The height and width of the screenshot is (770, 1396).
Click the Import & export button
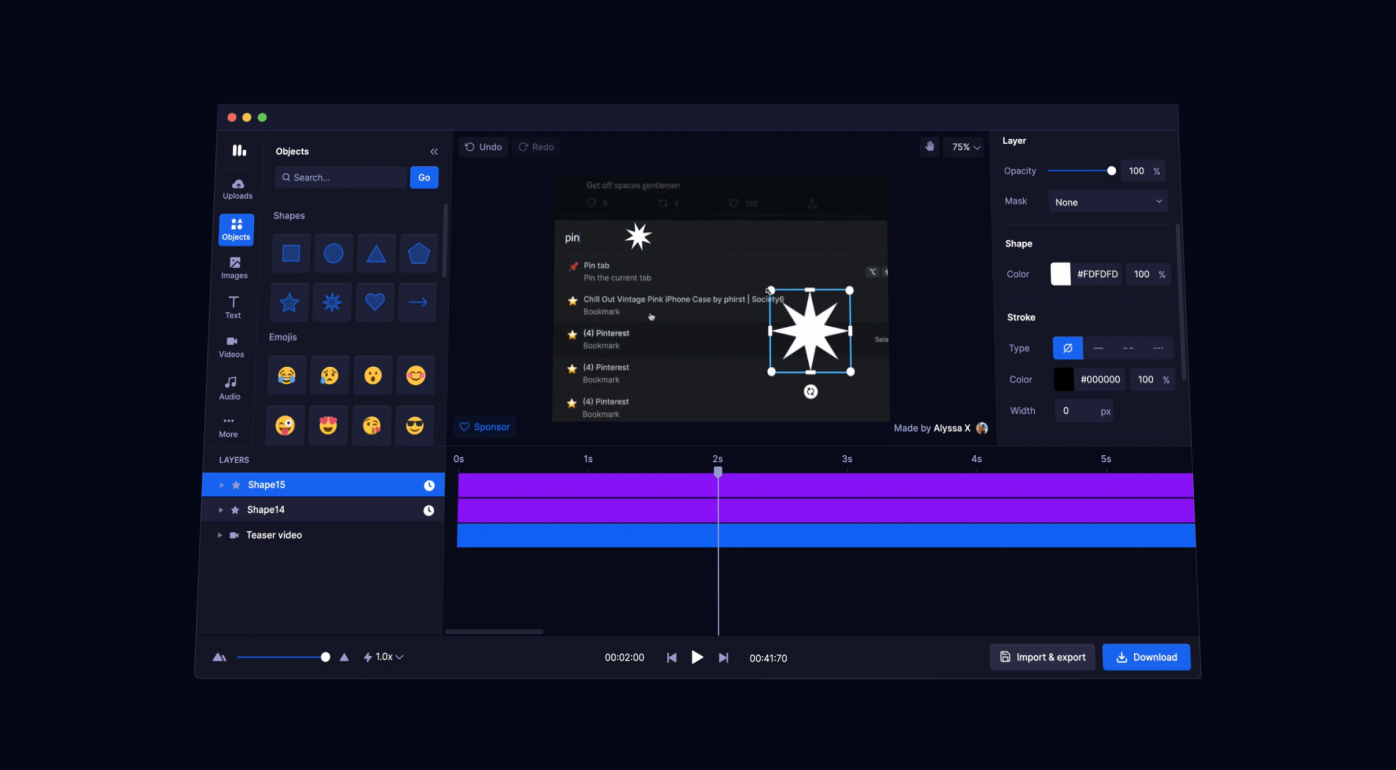click(1042, 657)
